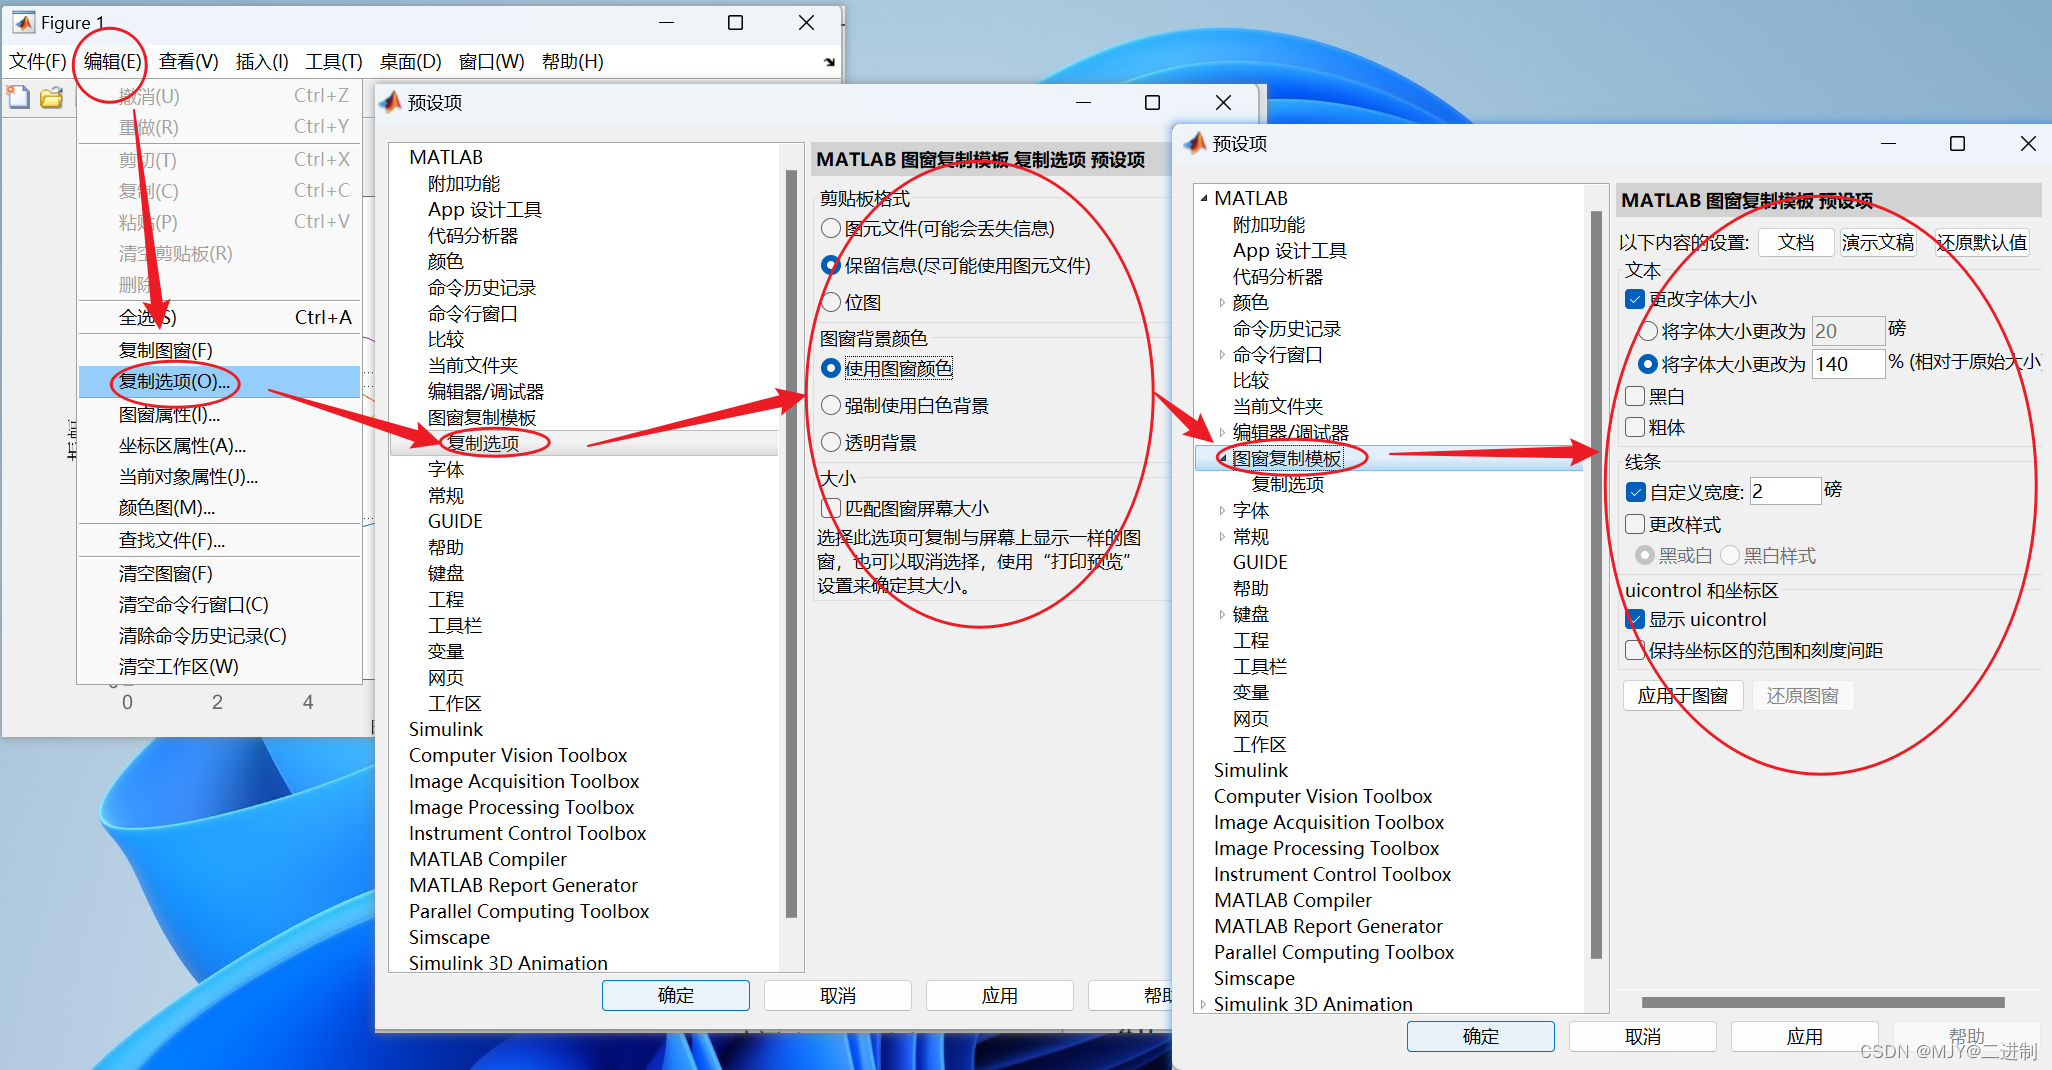Collapse the 图窗复制模板 node in right tree
This screenshot has height=1070, width=2052.
click(x=1222, y=458)
